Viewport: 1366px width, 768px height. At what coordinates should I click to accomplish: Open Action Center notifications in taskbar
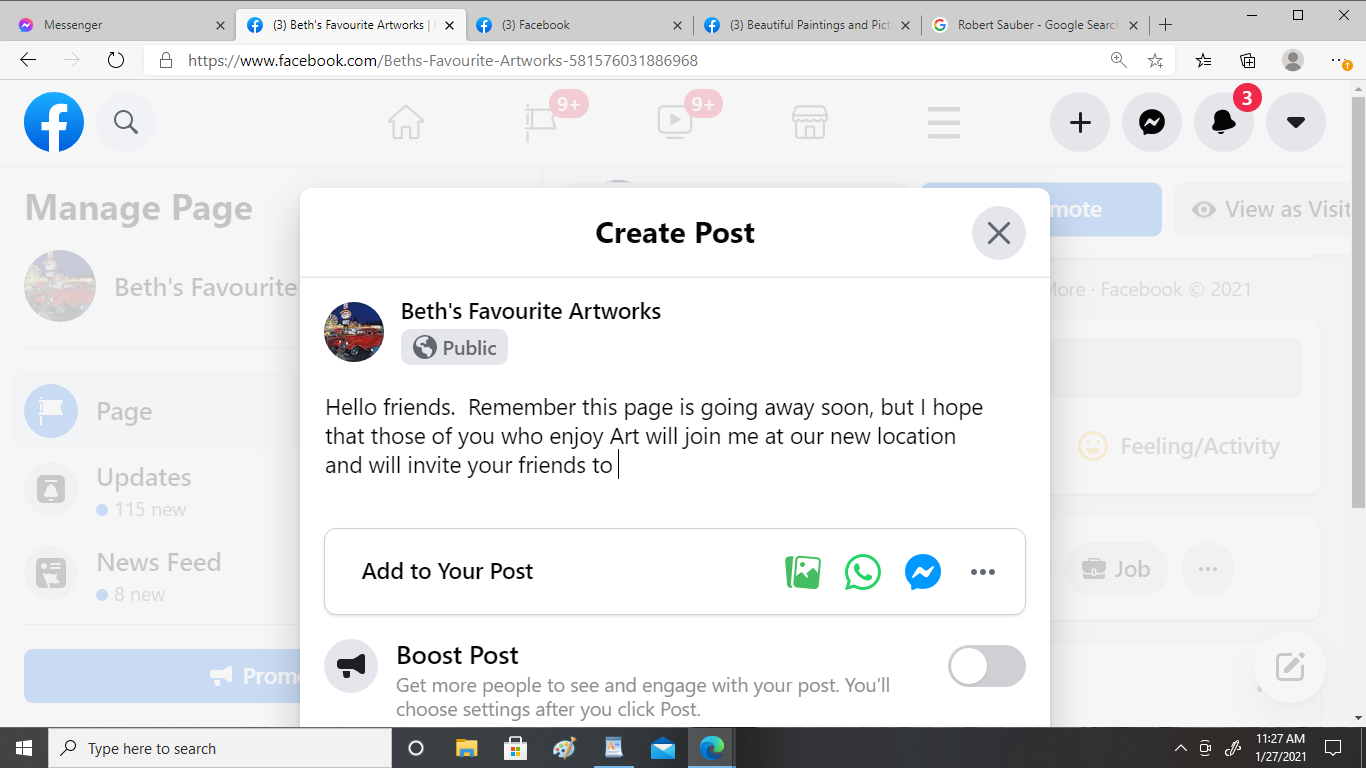(x=1332, y=748)
